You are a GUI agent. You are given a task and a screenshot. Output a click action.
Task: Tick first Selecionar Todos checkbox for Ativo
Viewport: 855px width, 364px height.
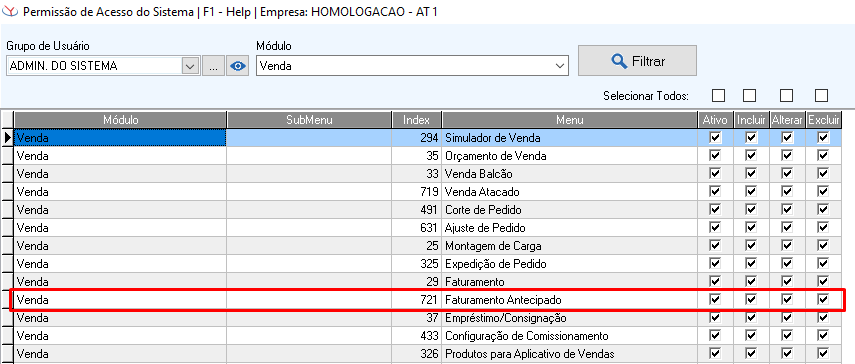pyautogui.click(x=719, y=95)
